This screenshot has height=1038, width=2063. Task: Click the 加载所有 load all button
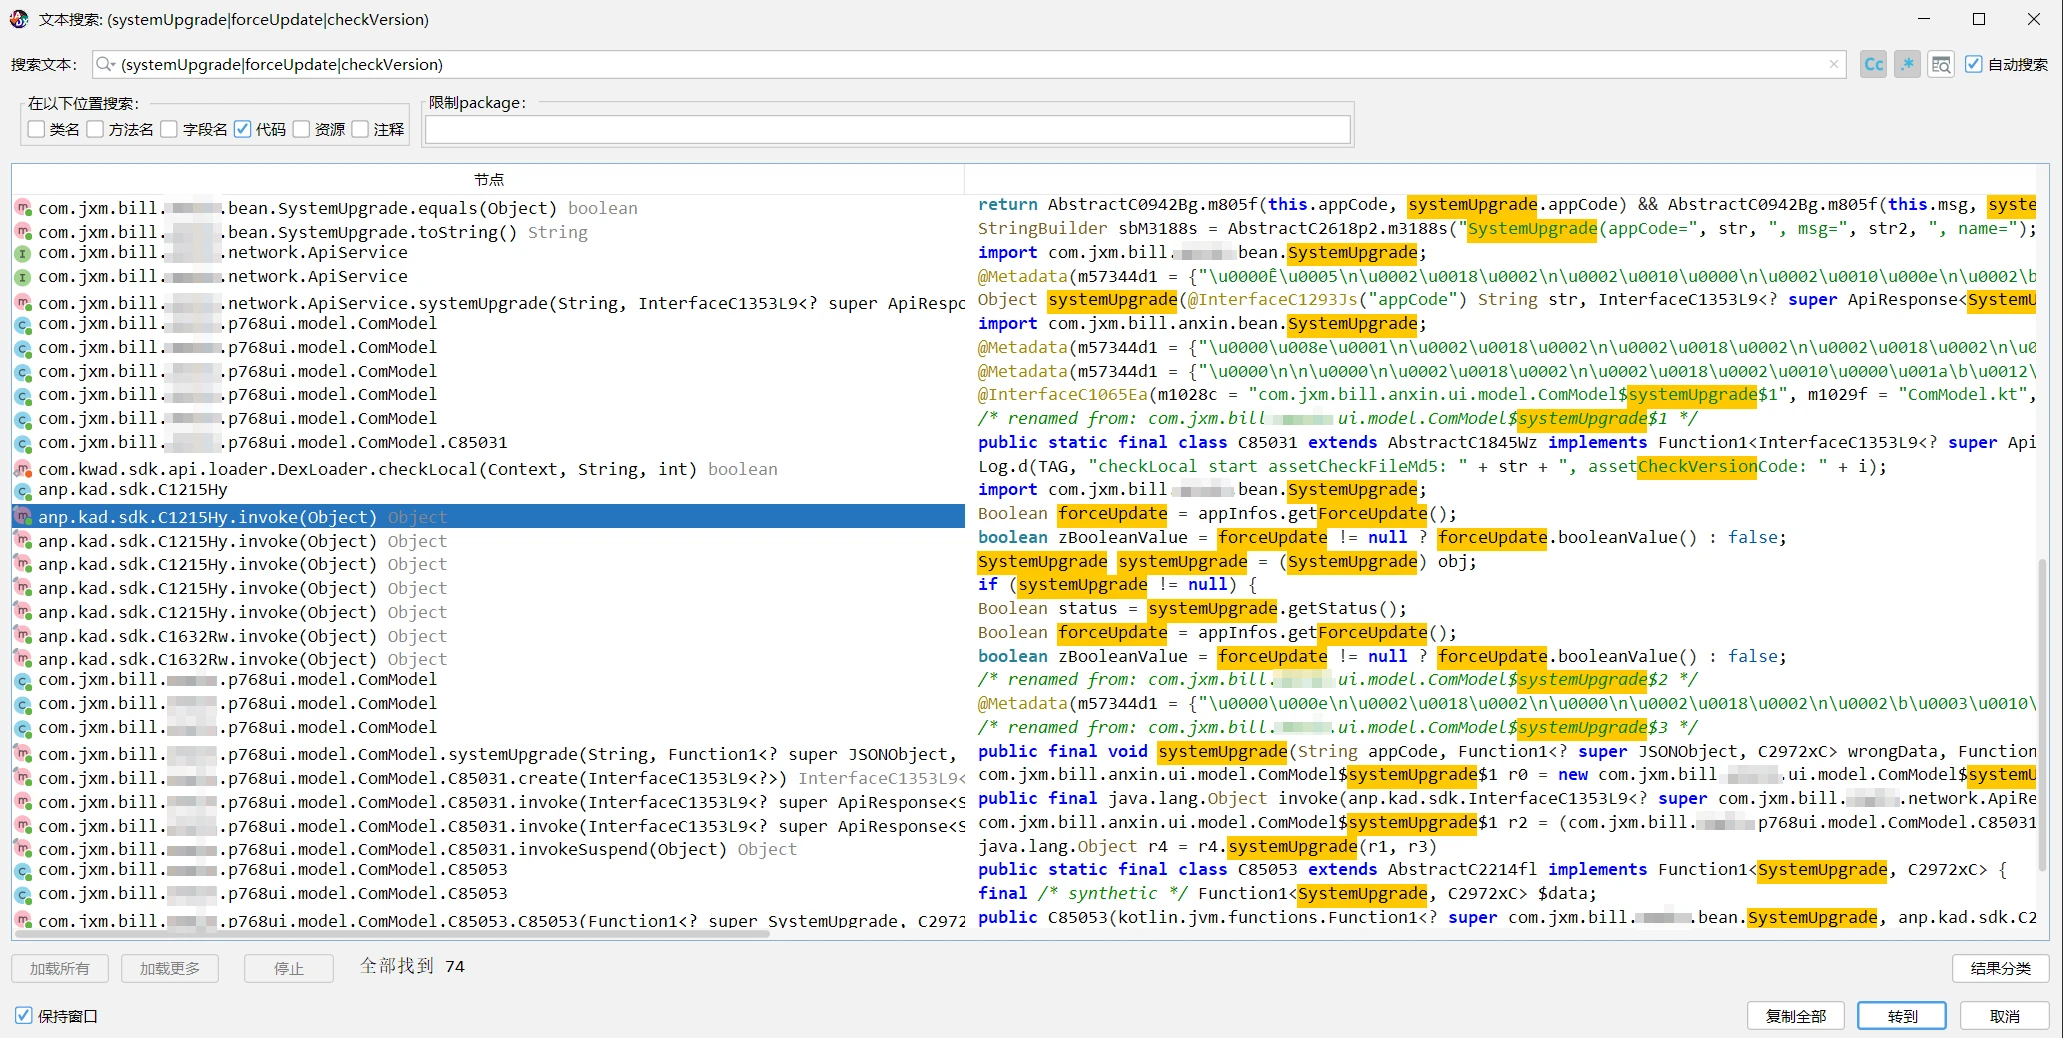pyautogui.click(x=60, y=968)
